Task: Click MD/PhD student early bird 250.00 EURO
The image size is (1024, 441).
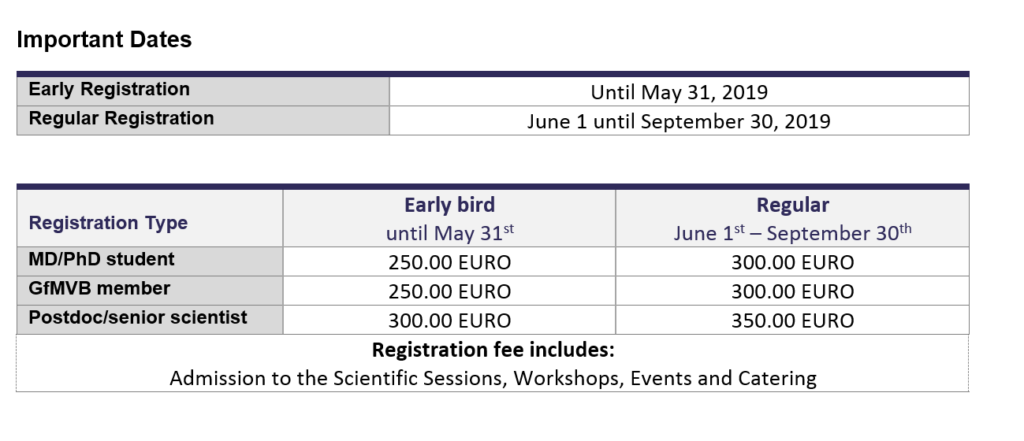Action: (x=449, y=262)
